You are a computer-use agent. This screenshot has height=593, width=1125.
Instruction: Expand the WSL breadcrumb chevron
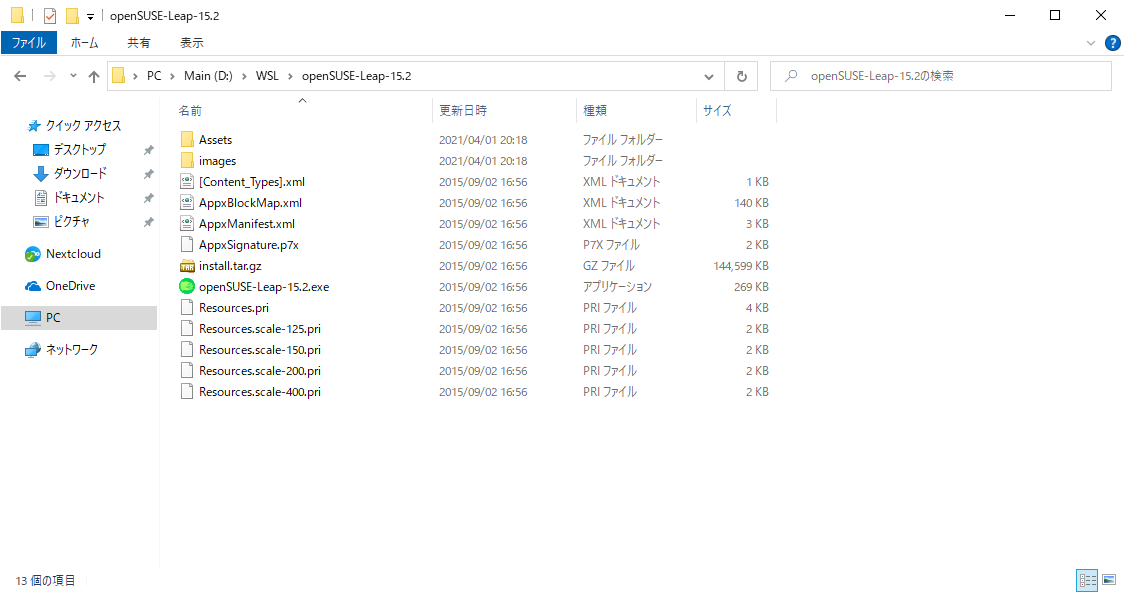pyautogui.click(x=291, y=76)
